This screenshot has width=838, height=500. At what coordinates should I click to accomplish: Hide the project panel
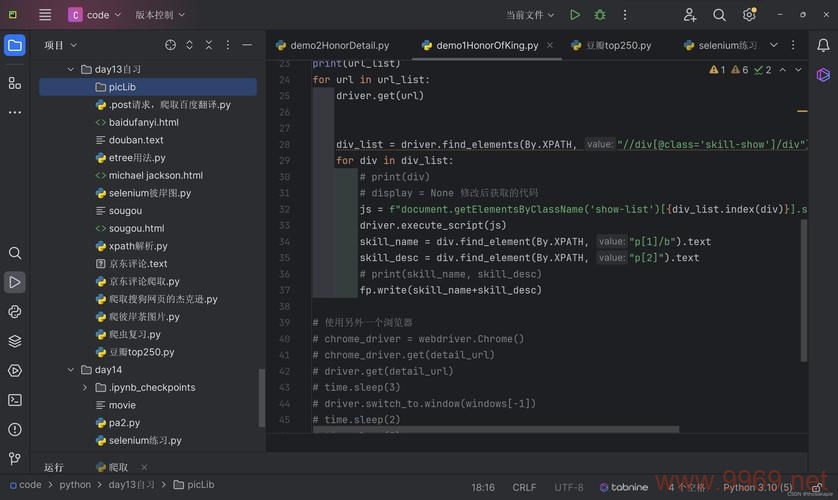(247, 45)
